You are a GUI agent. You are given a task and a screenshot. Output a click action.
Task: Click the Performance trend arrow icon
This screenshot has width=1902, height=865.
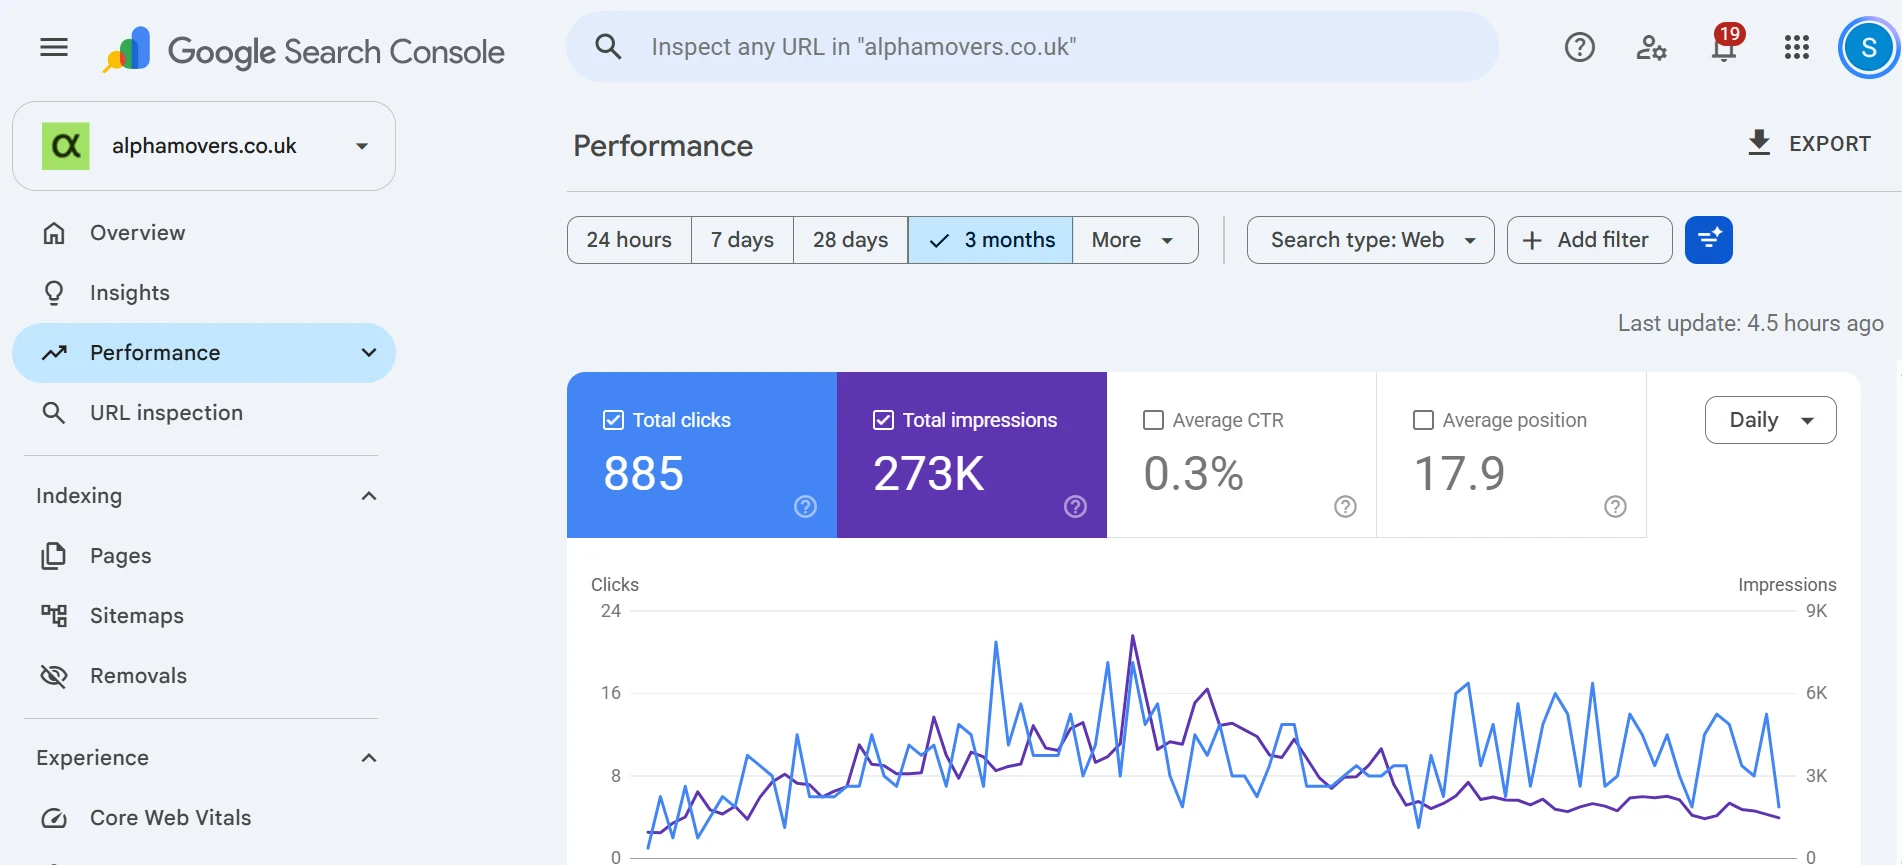[54, 353]
